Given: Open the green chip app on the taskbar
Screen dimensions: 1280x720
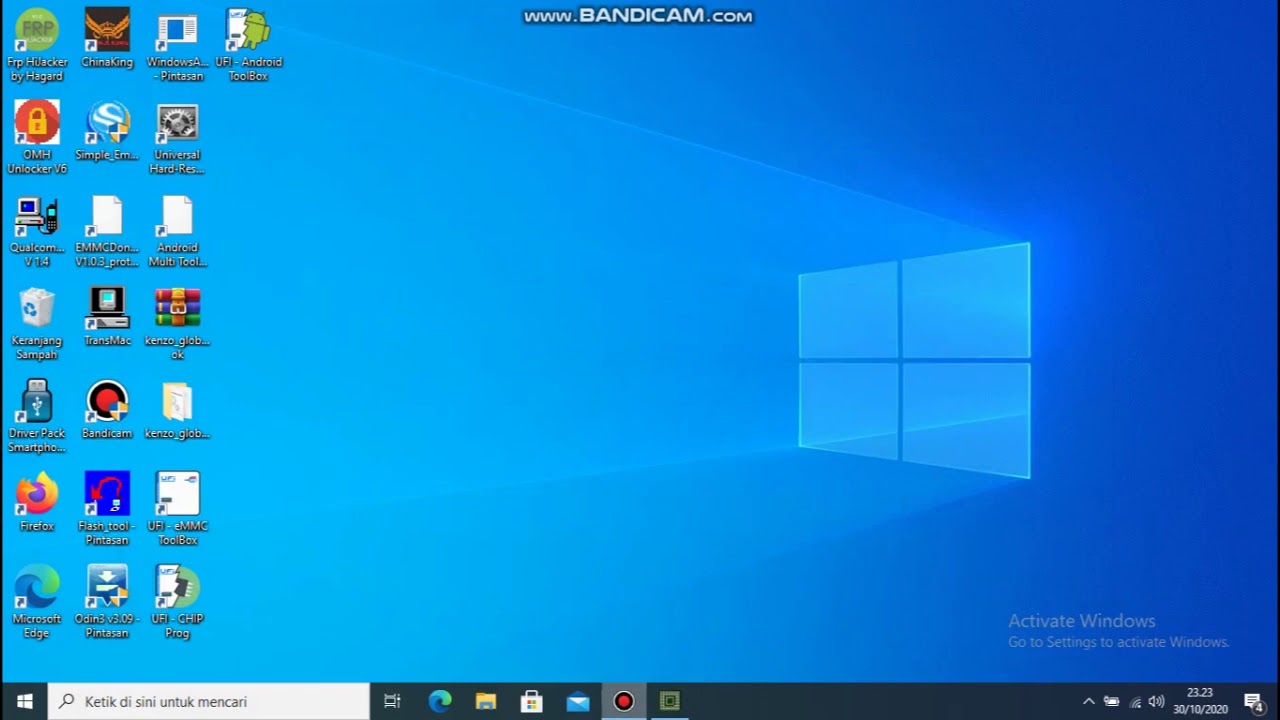Looking at the screenshot, I should [x=670, y=701].
